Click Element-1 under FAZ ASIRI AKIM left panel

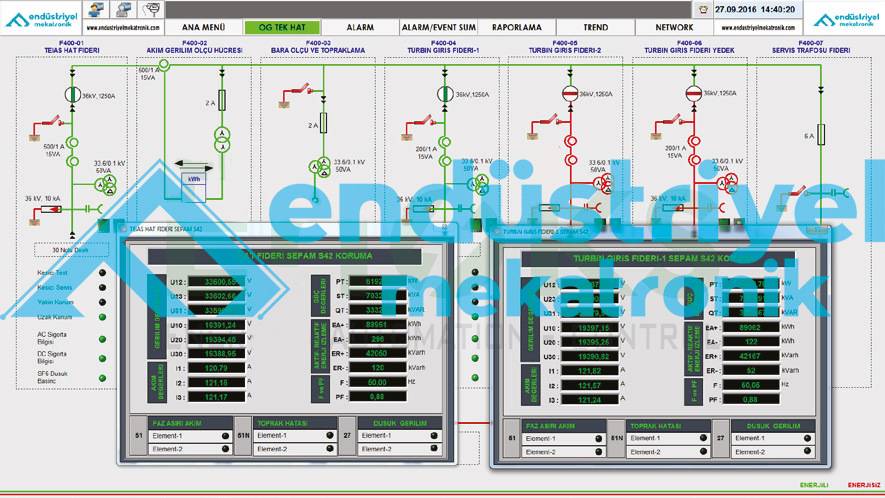[176, 436]
